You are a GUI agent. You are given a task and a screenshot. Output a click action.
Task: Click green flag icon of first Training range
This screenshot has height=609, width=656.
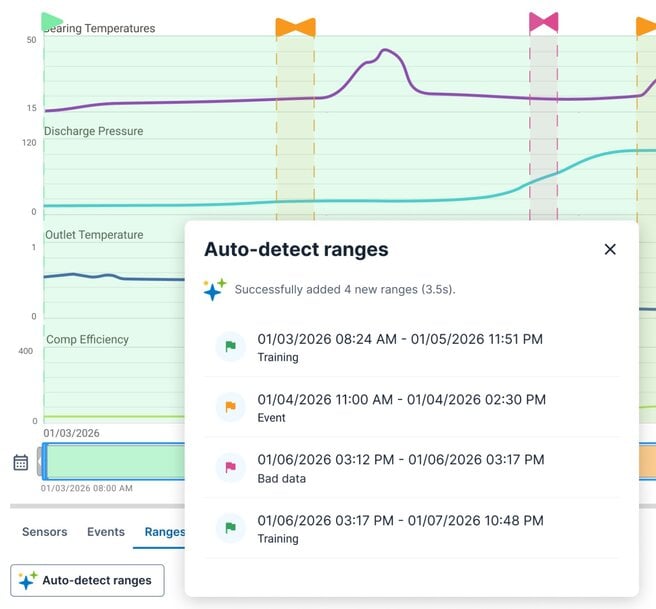click(231, 347)
